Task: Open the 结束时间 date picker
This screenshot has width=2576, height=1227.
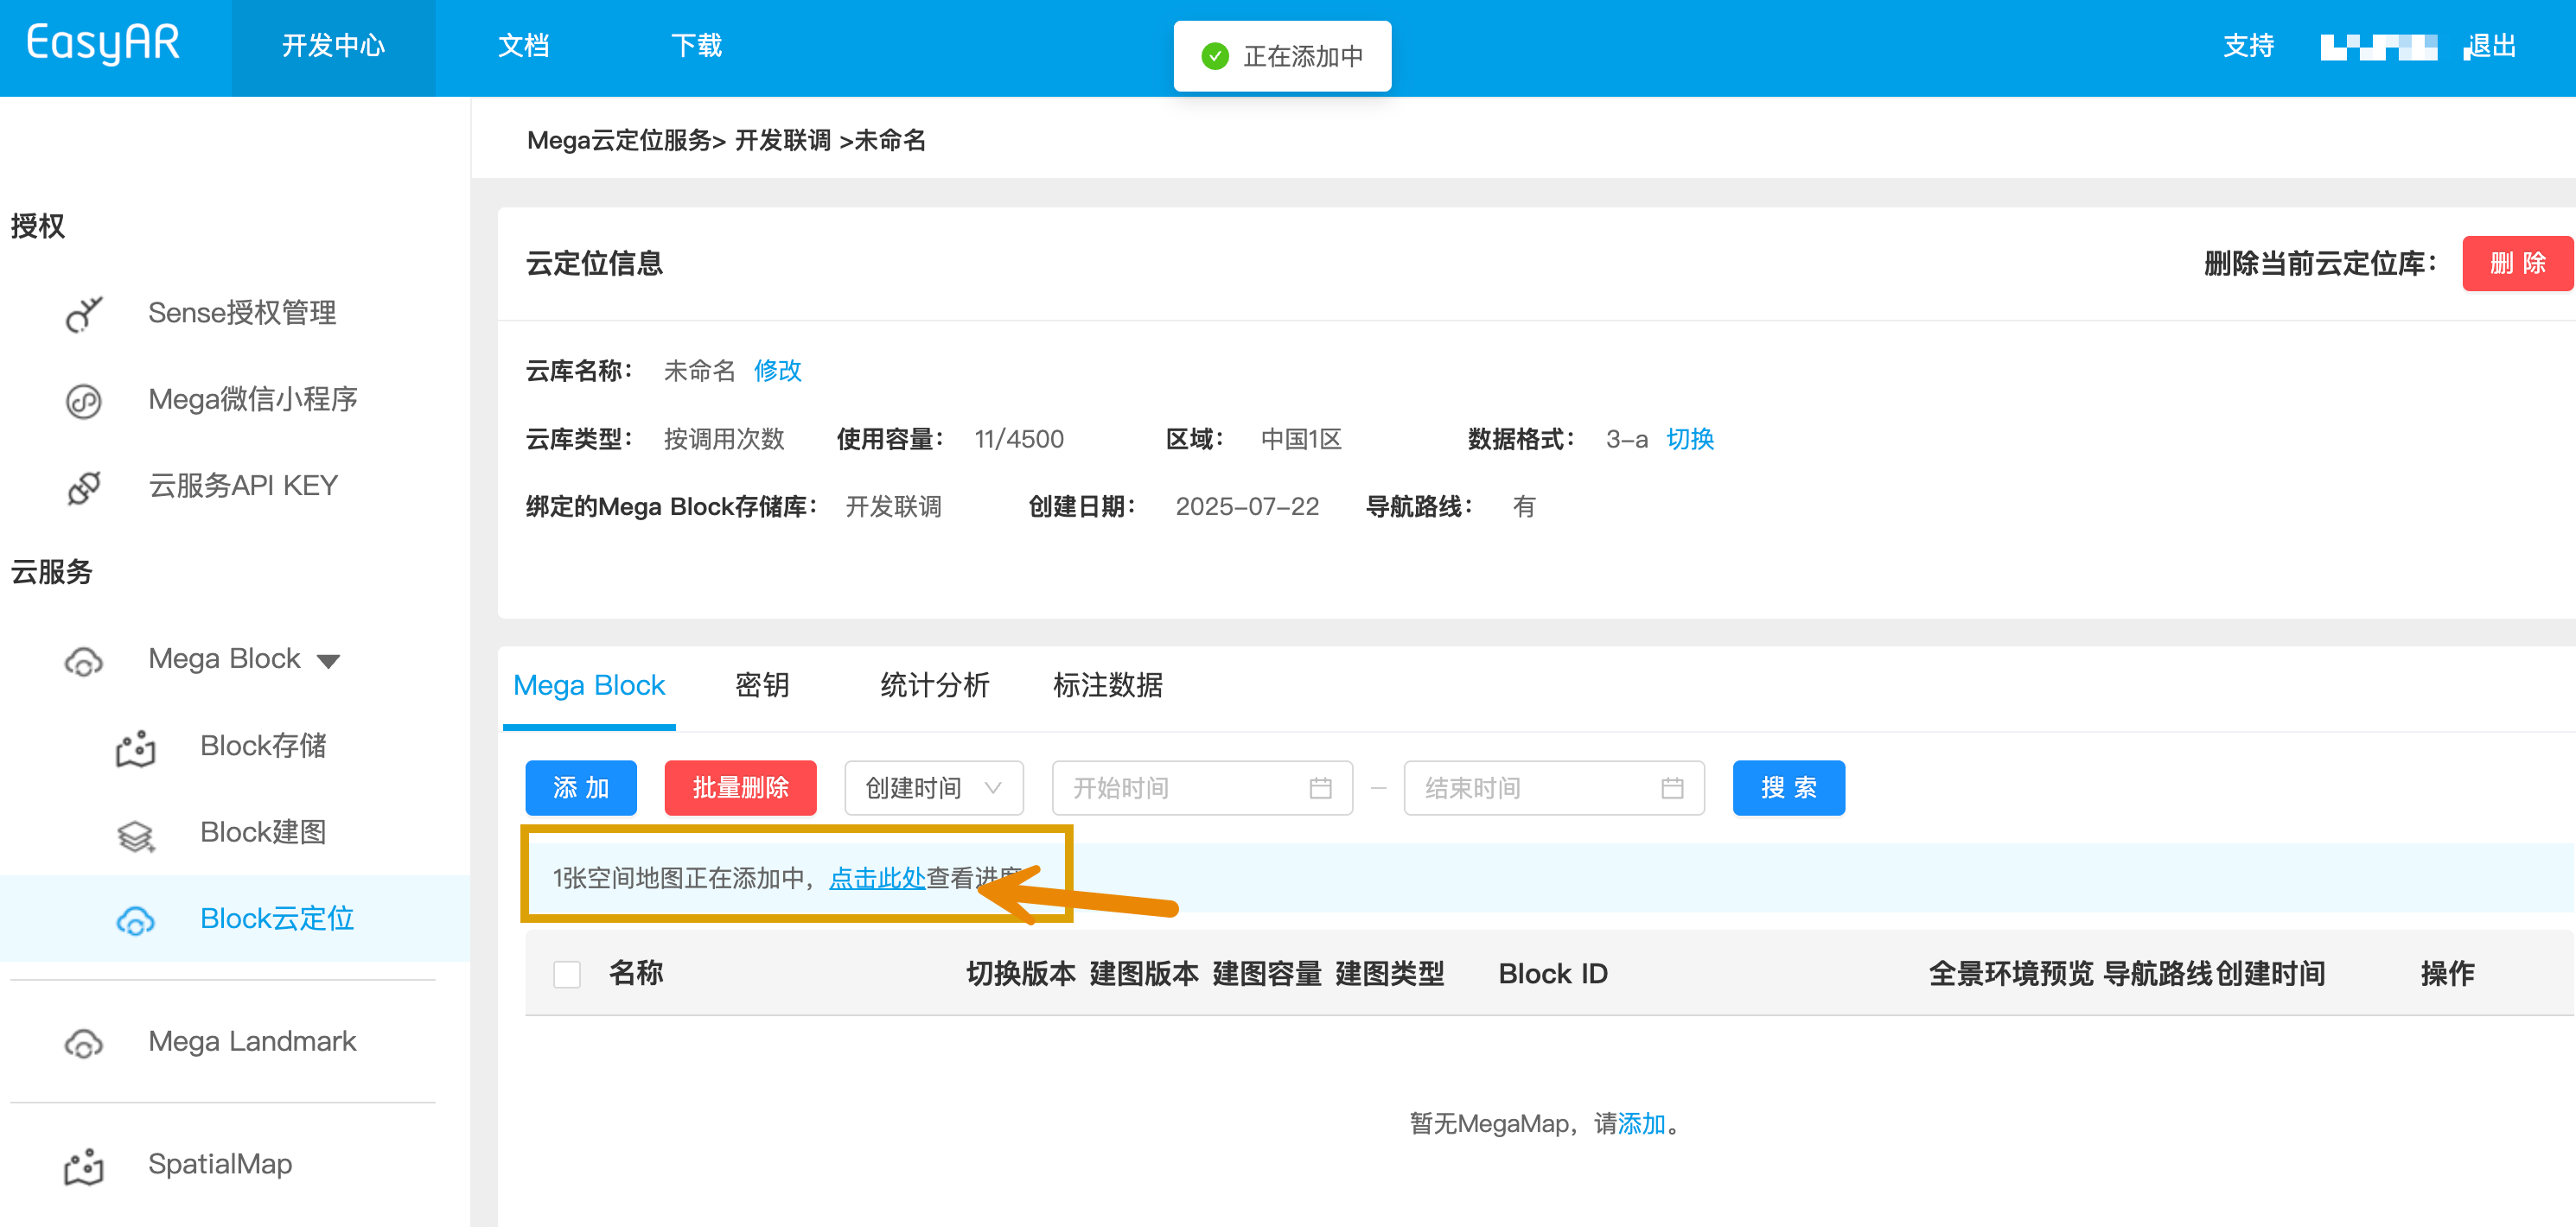Action: (1553, 788)
